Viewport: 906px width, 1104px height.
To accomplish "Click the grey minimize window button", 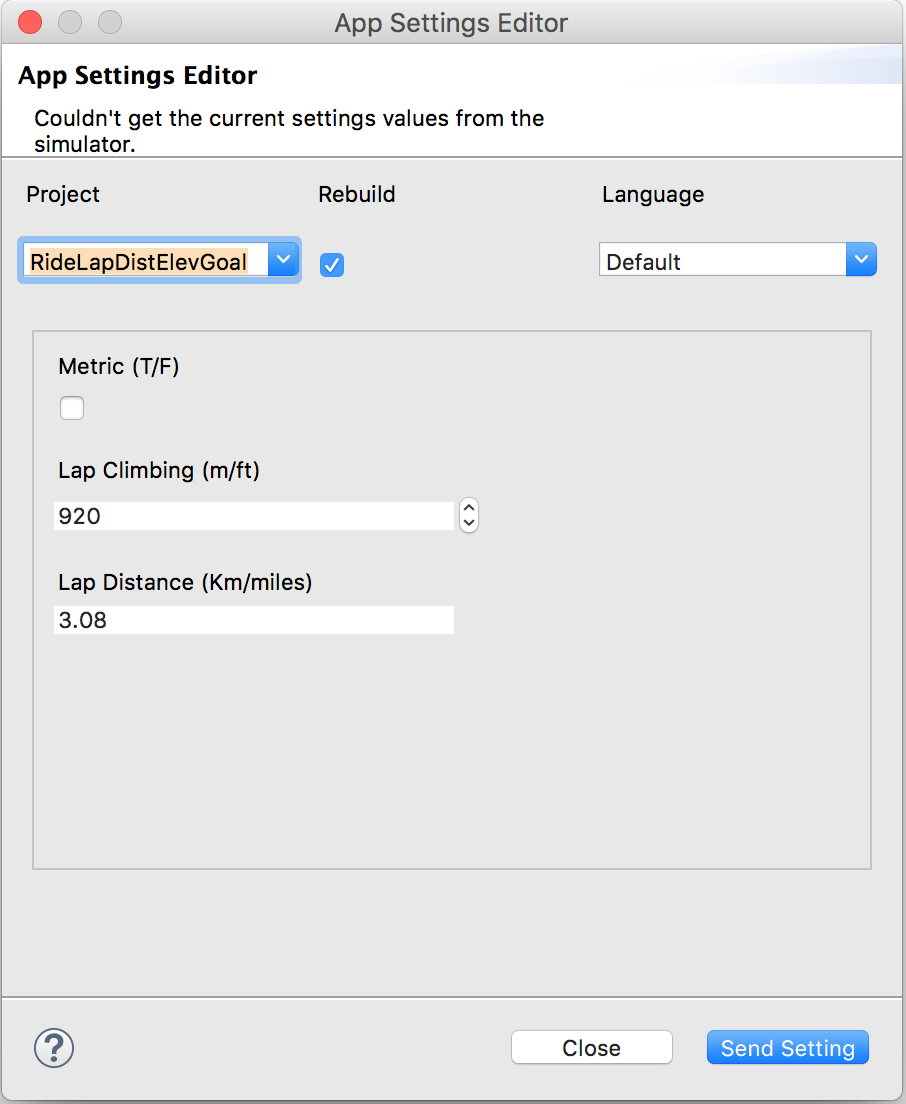I will pyautogui.click(x=70, y=22).
